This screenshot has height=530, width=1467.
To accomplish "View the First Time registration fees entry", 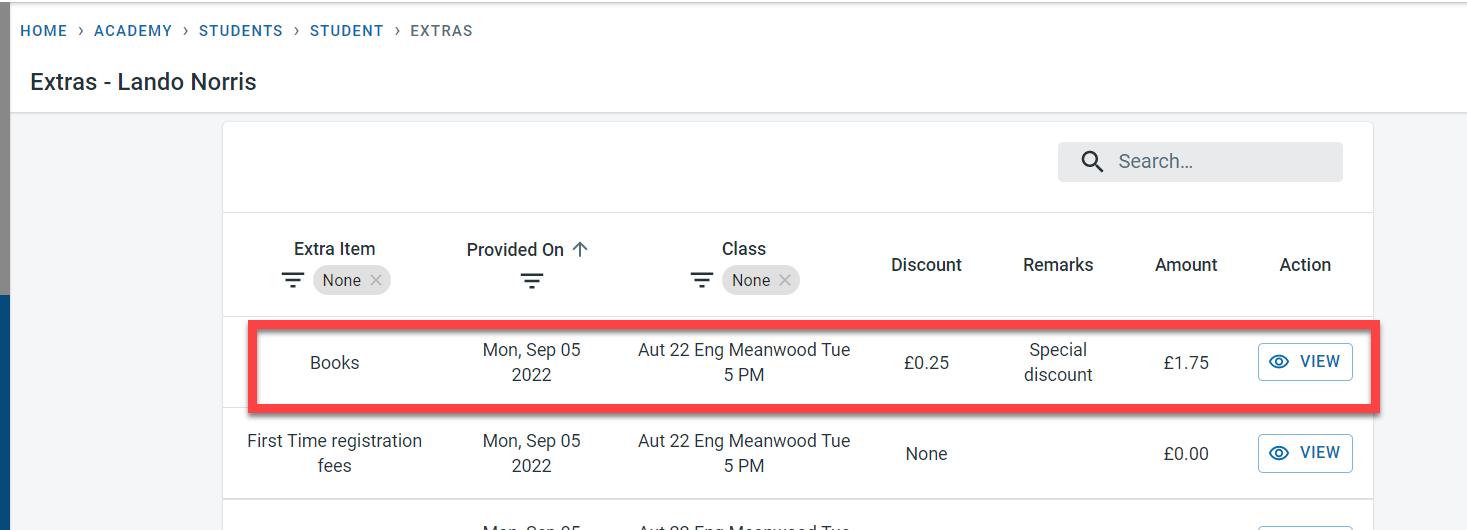I will [x=1305, y=453].
